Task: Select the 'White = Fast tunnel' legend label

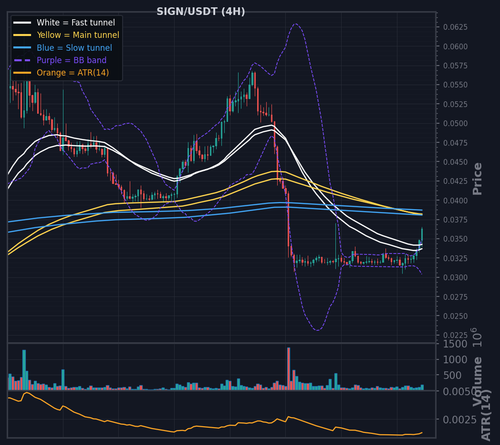Action: click(x=76, y=22)
